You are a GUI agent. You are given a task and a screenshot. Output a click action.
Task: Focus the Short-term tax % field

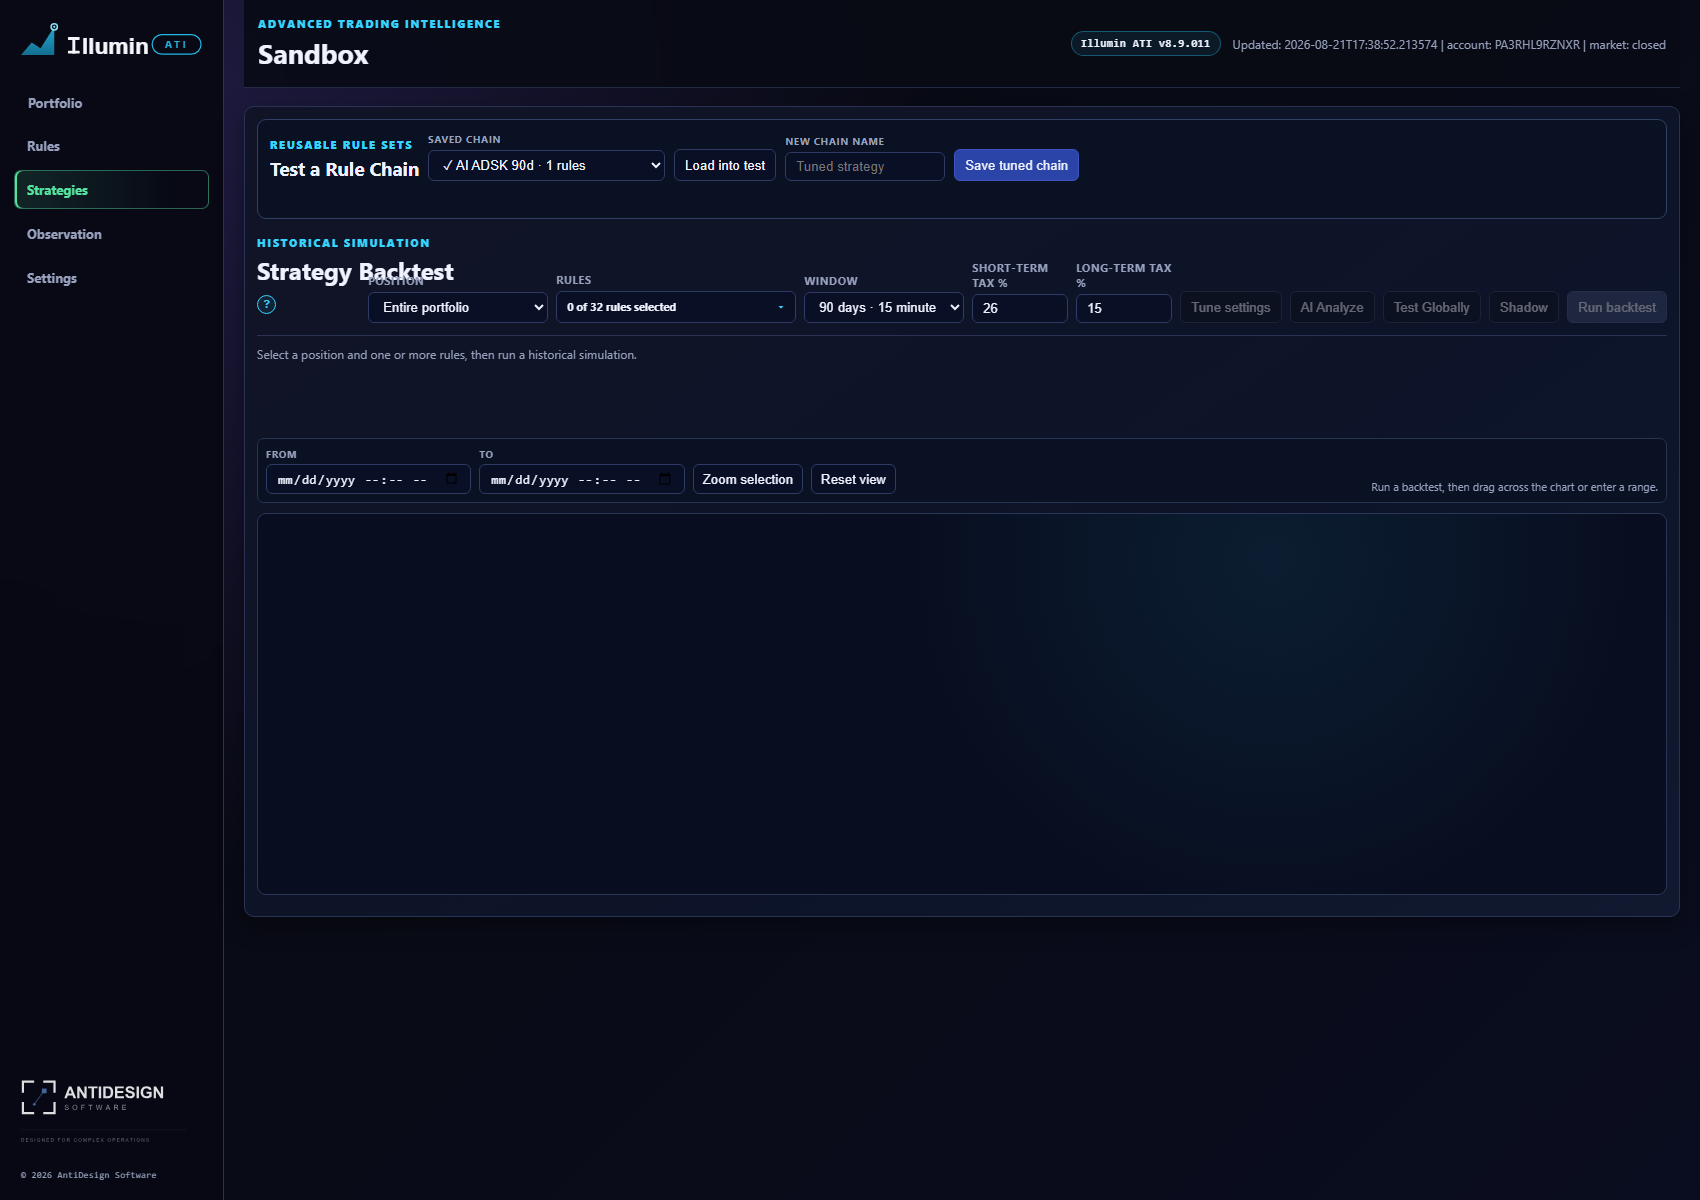1020,308
